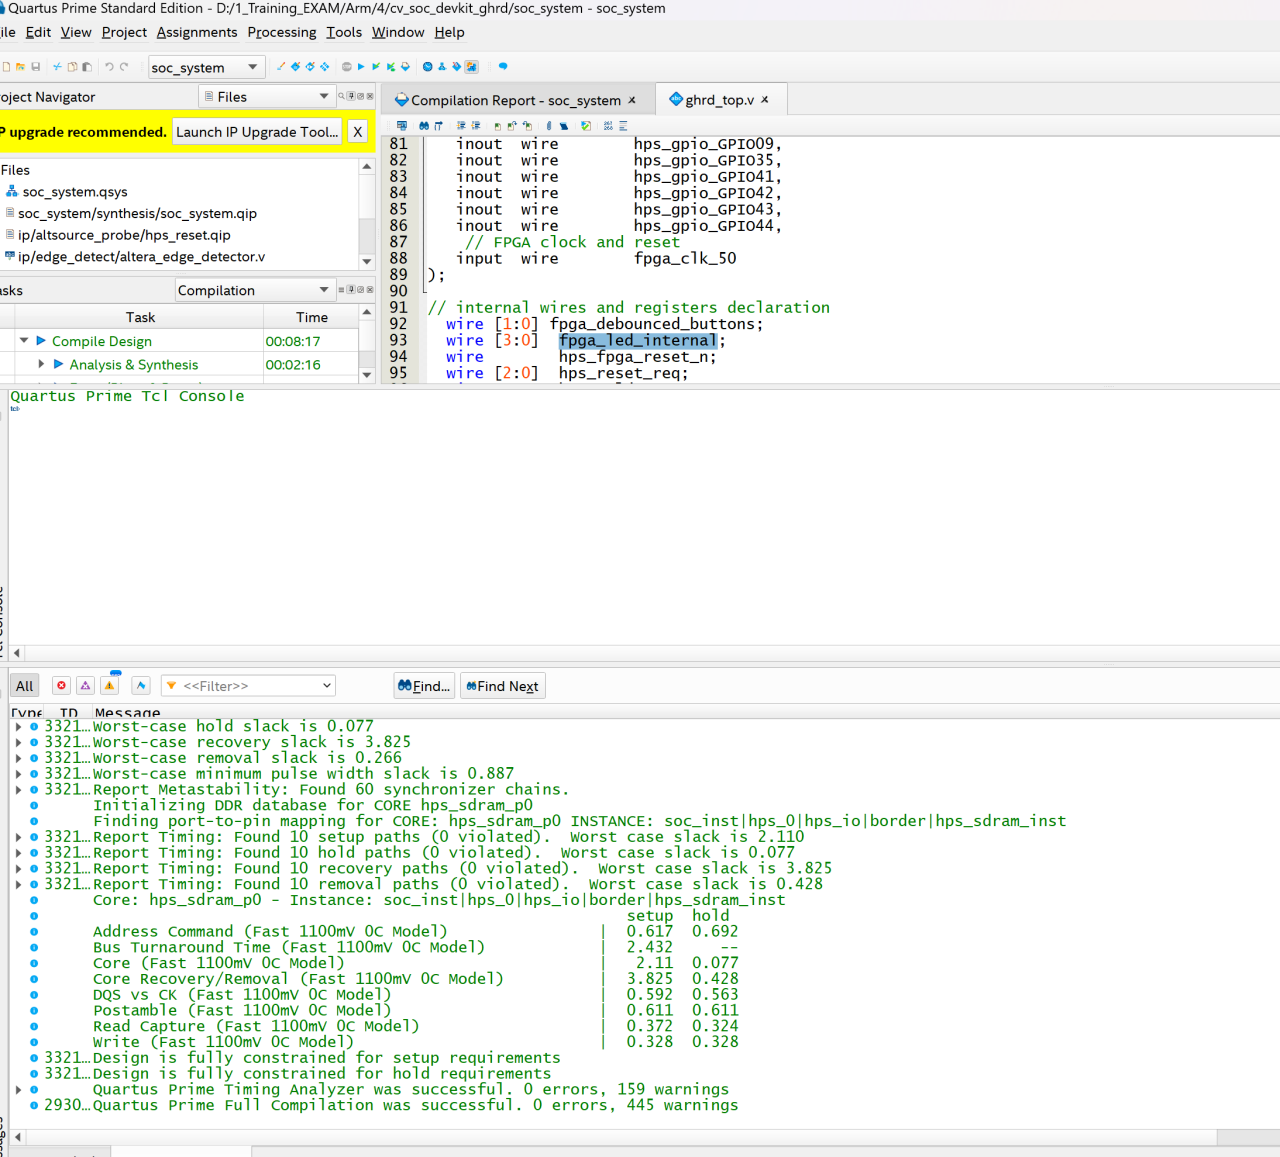Toggle the error messages filter icon
The height and width of the screenshot is (1157, 1280).
point(62,686)
